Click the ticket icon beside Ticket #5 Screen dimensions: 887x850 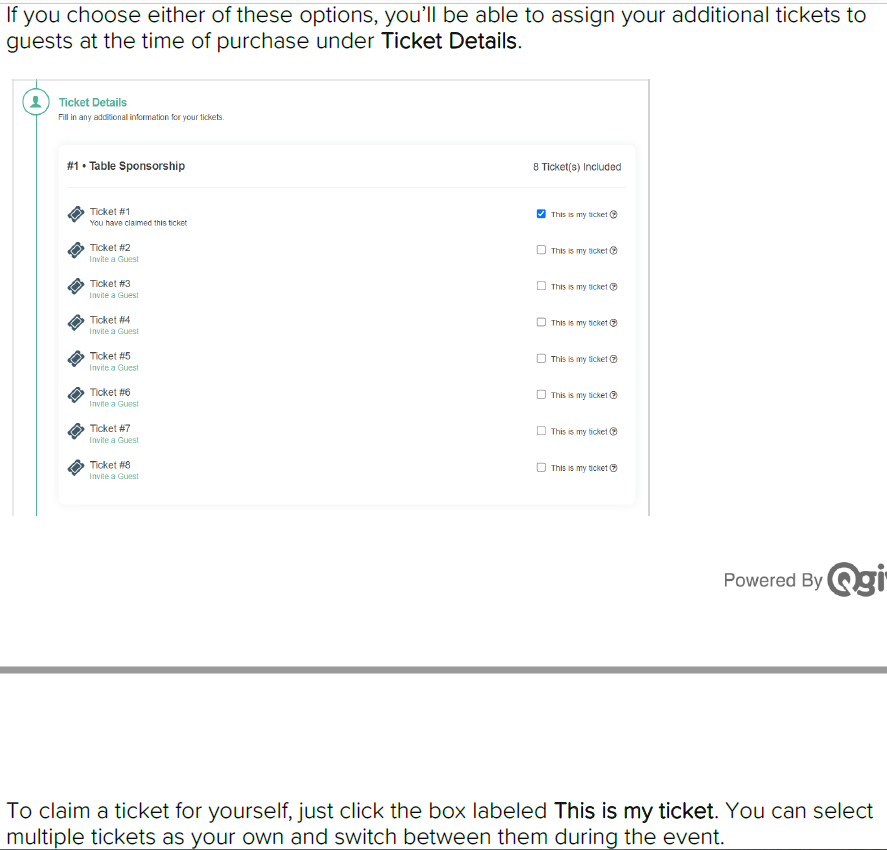pos(75,359)
